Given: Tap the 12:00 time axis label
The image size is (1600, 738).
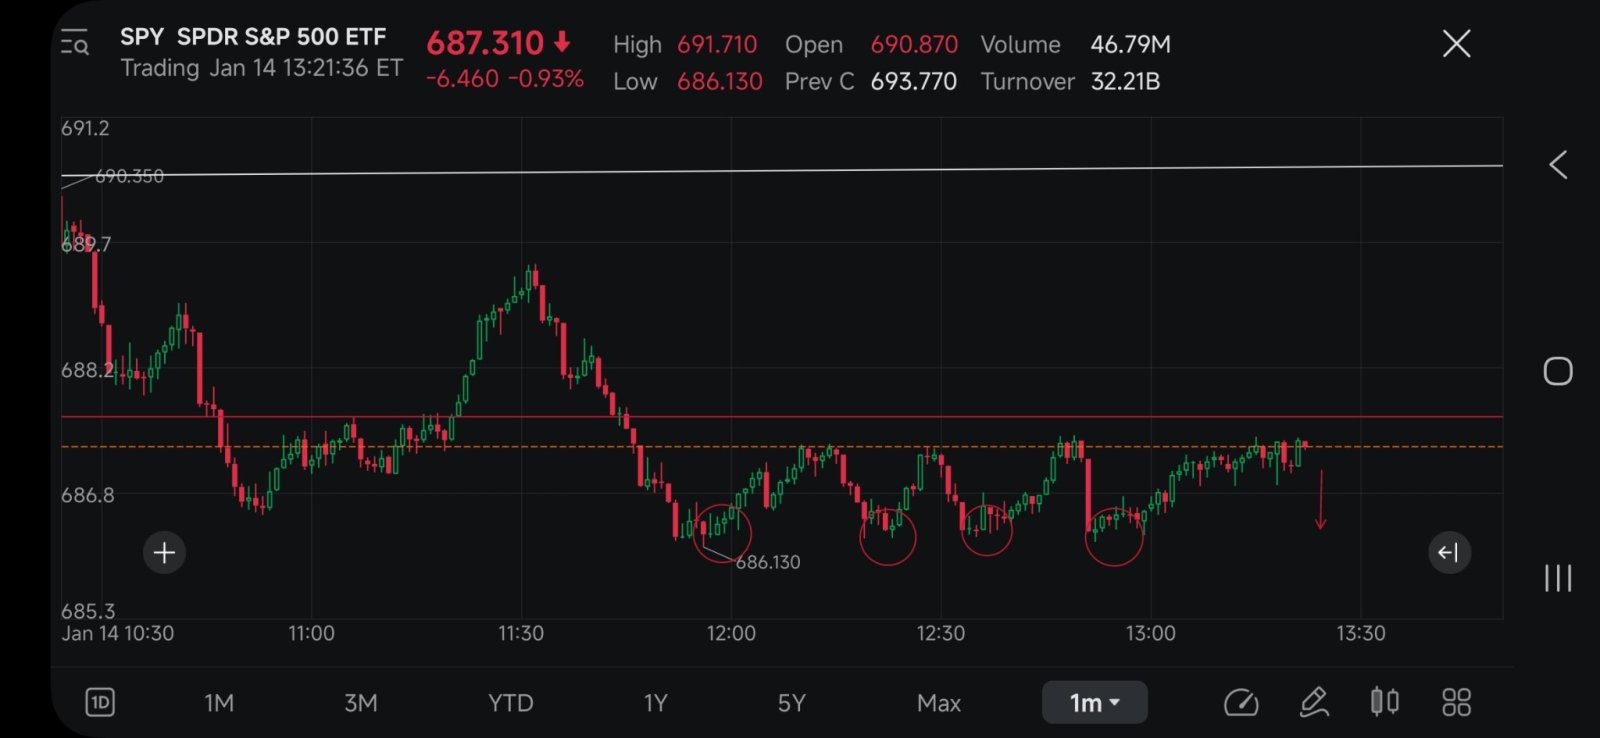Looking at the screenshot, I should tap(731, 634).
